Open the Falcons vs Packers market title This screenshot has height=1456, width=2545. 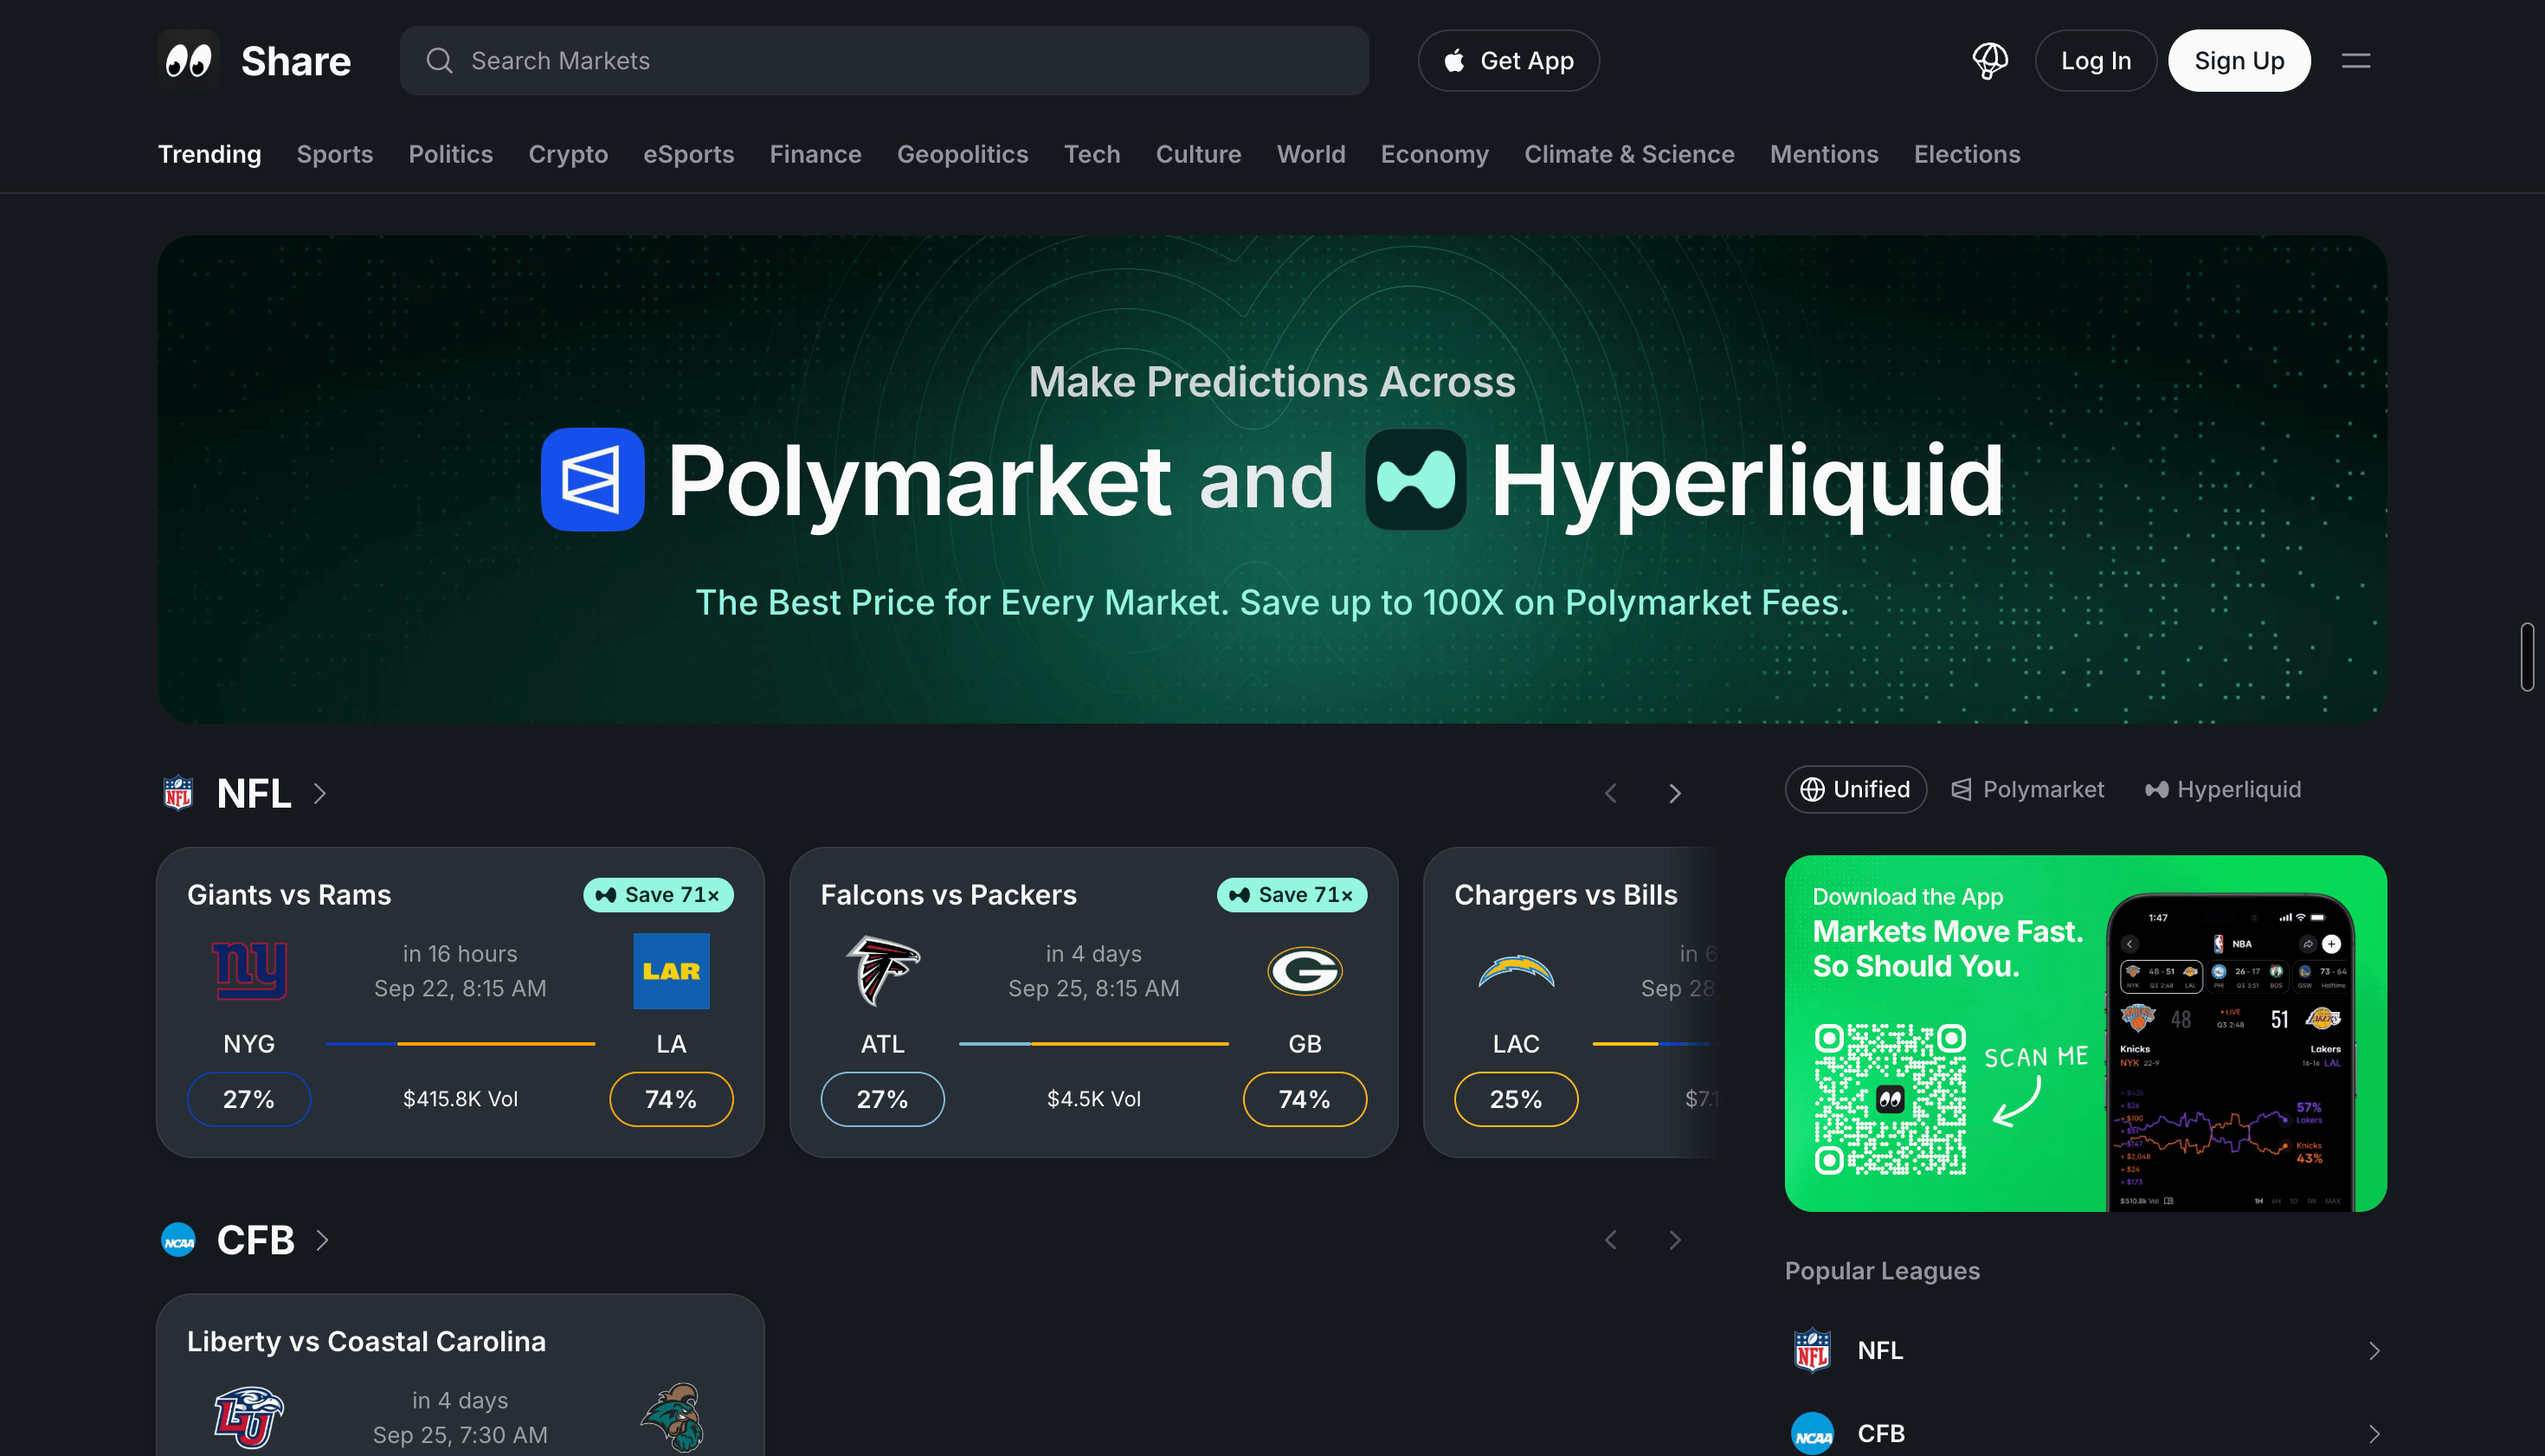click(948, 894)
